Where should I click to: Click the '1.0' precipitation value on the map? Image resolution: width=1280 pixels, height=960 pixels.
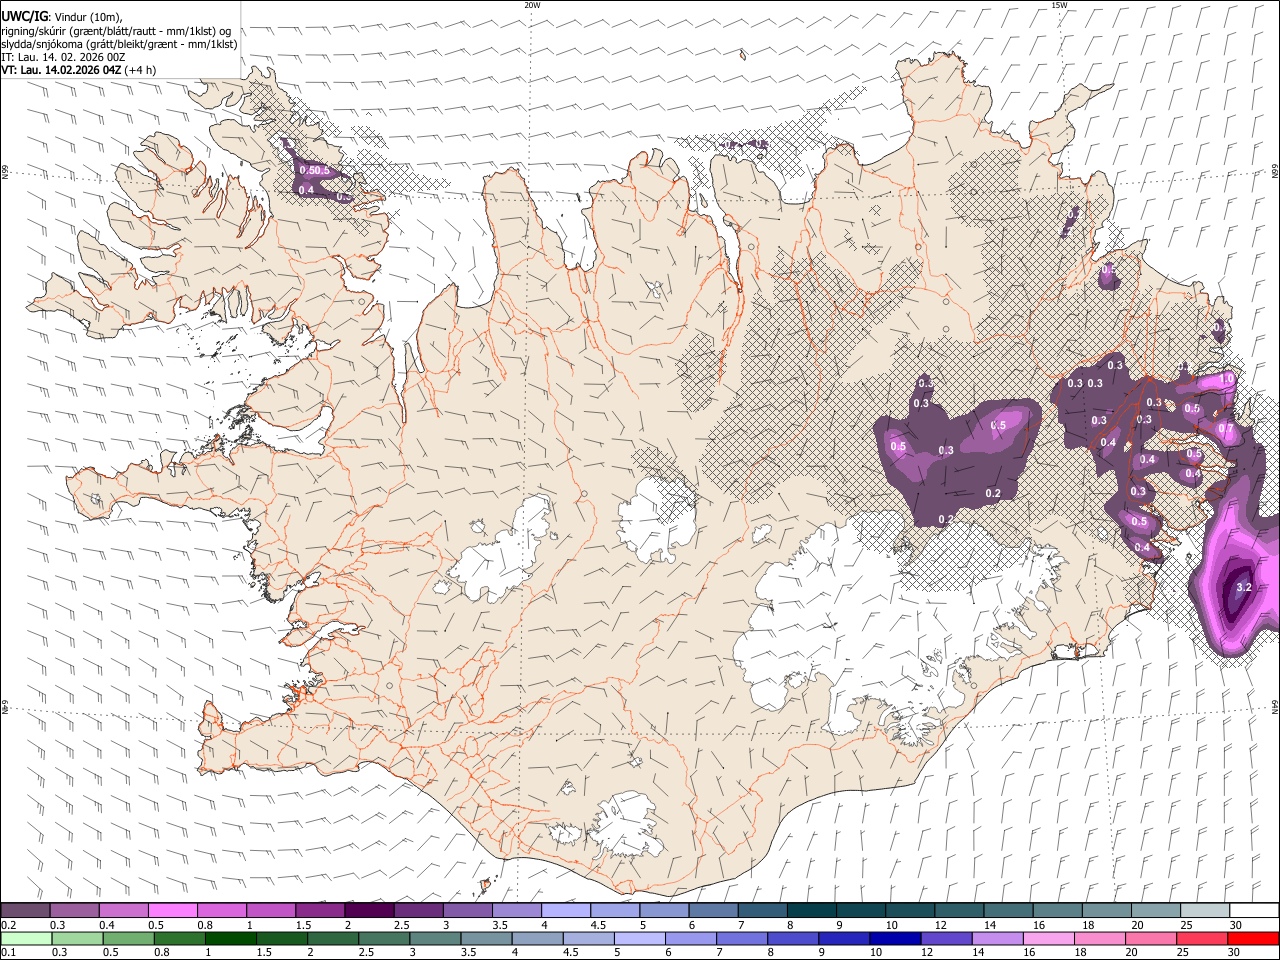[1227, 380]
